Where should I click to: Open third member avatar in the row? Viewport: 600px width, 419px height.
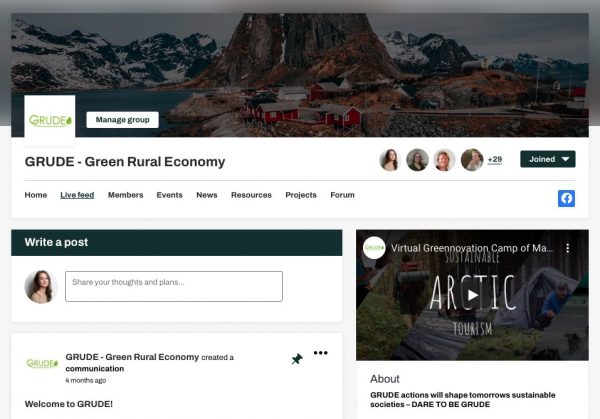pyautogui.click(x=444, y=160)
